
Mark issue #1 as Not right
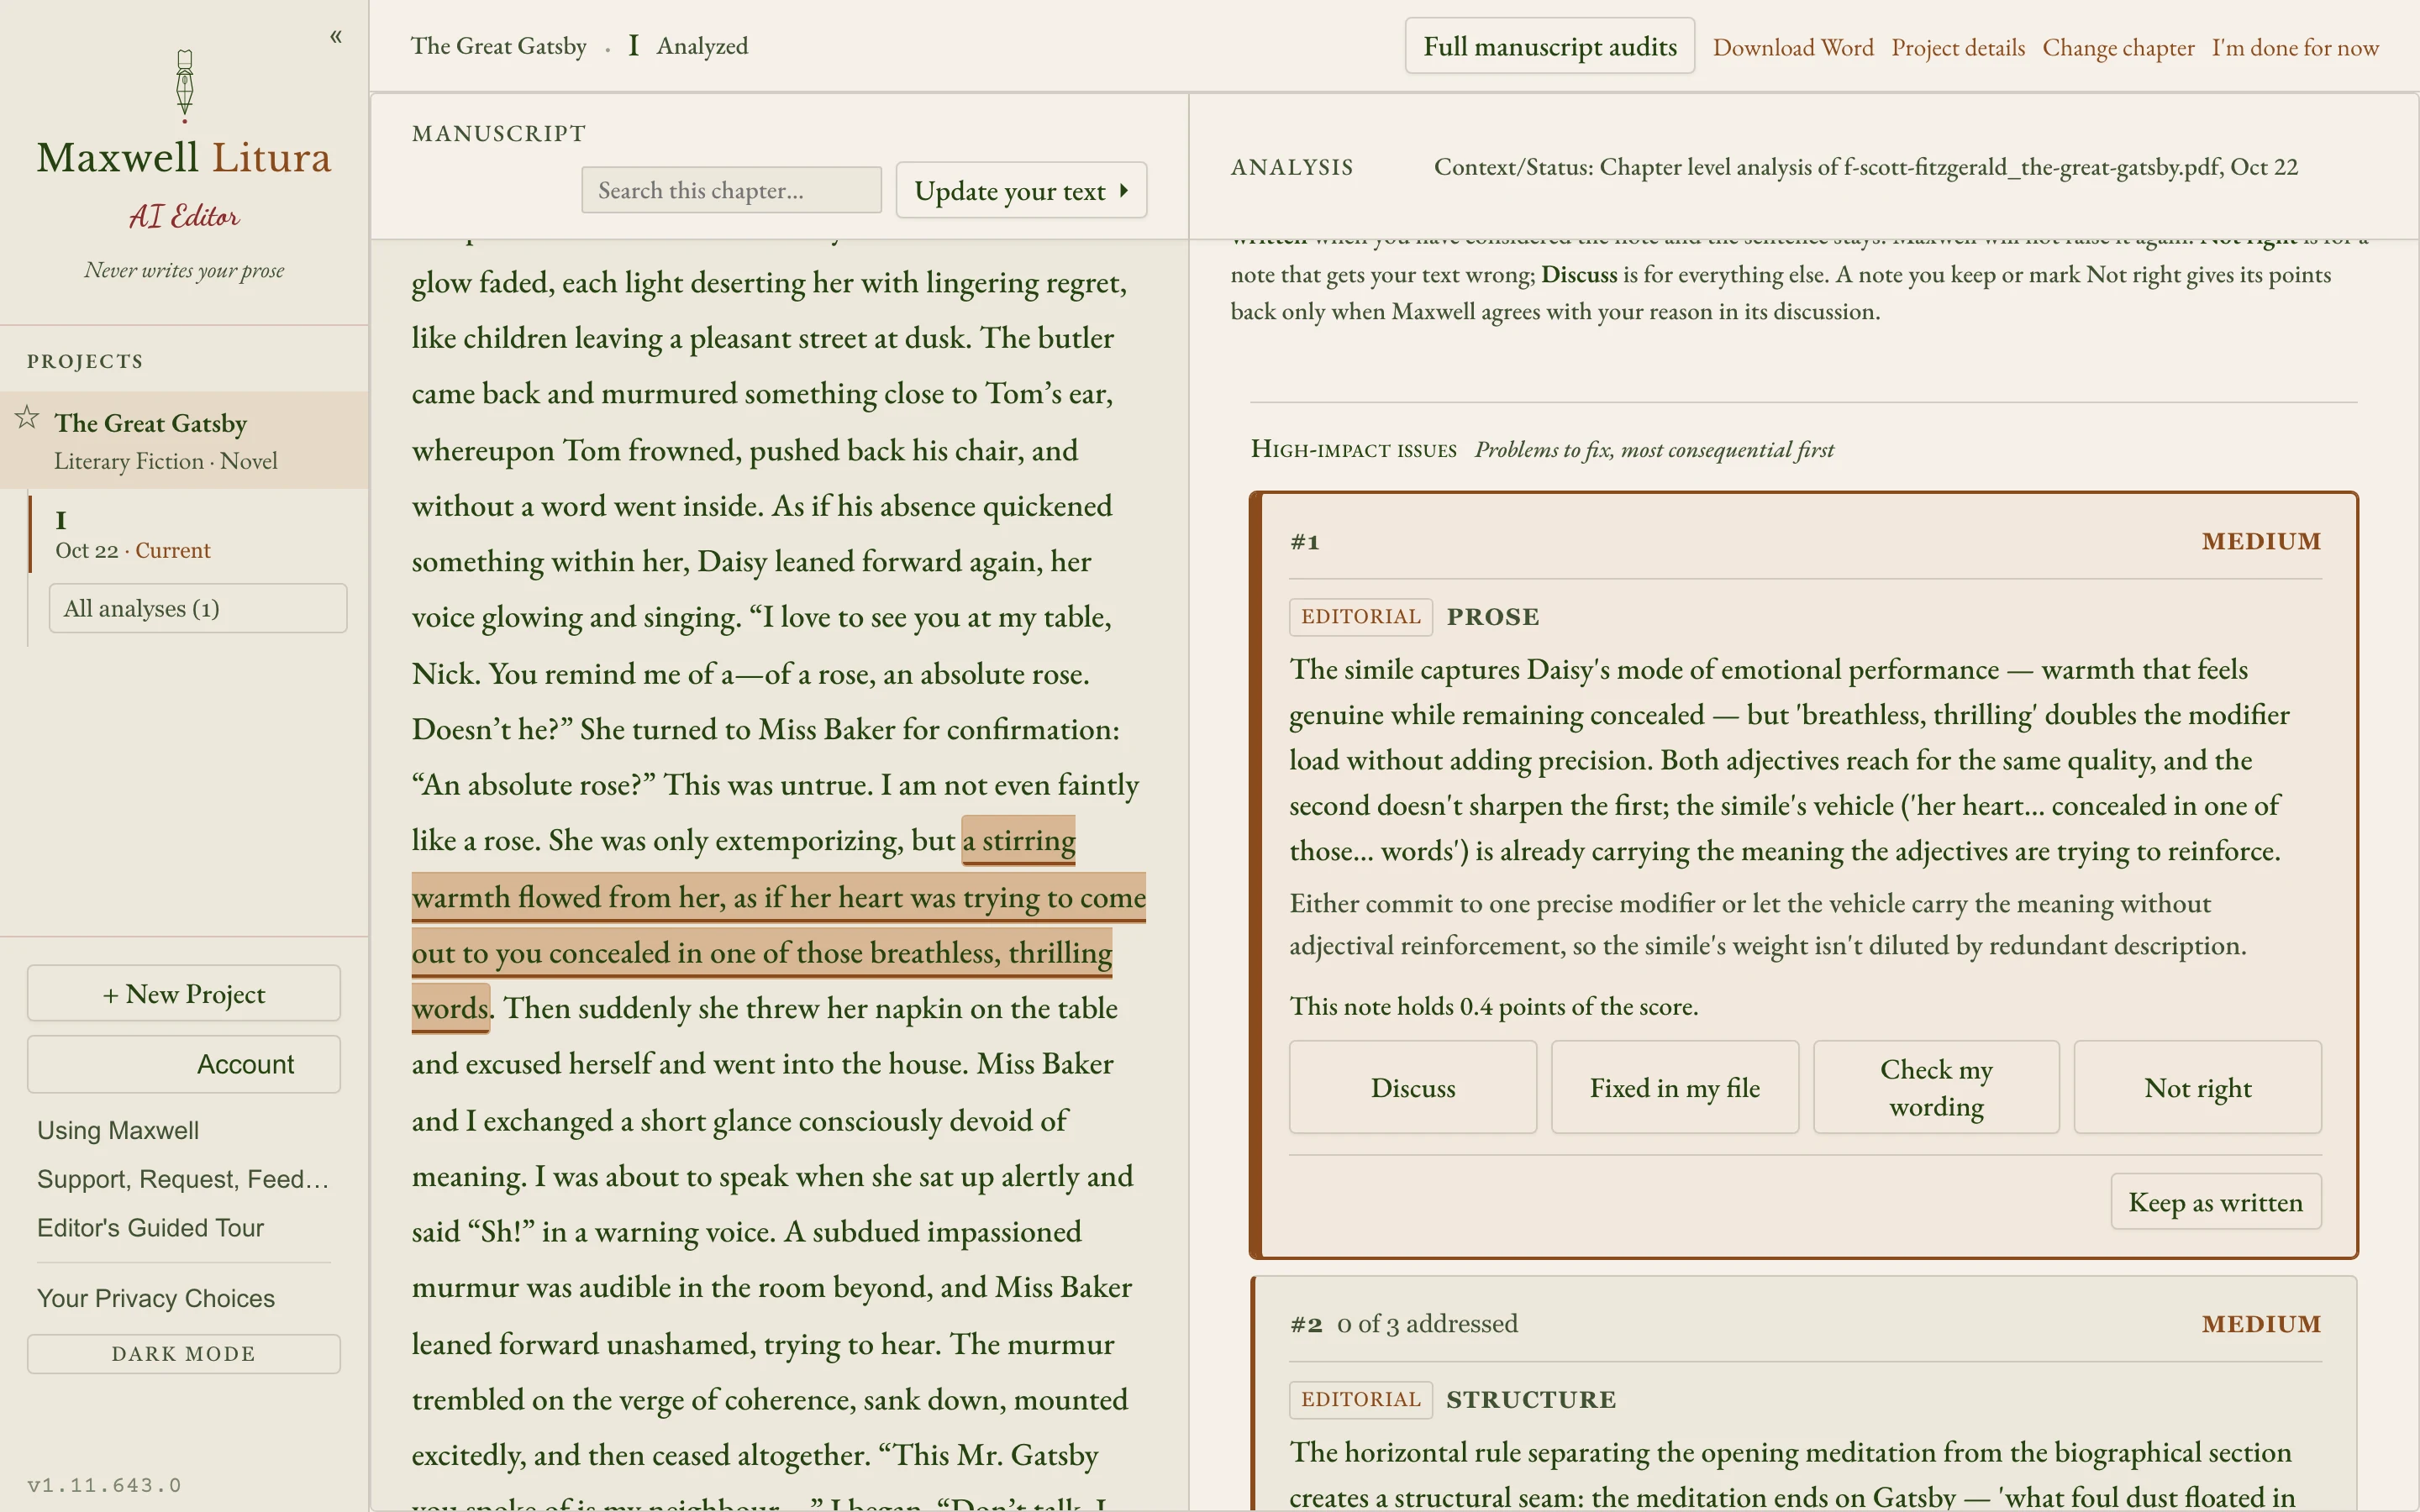coord(2198,1087)
